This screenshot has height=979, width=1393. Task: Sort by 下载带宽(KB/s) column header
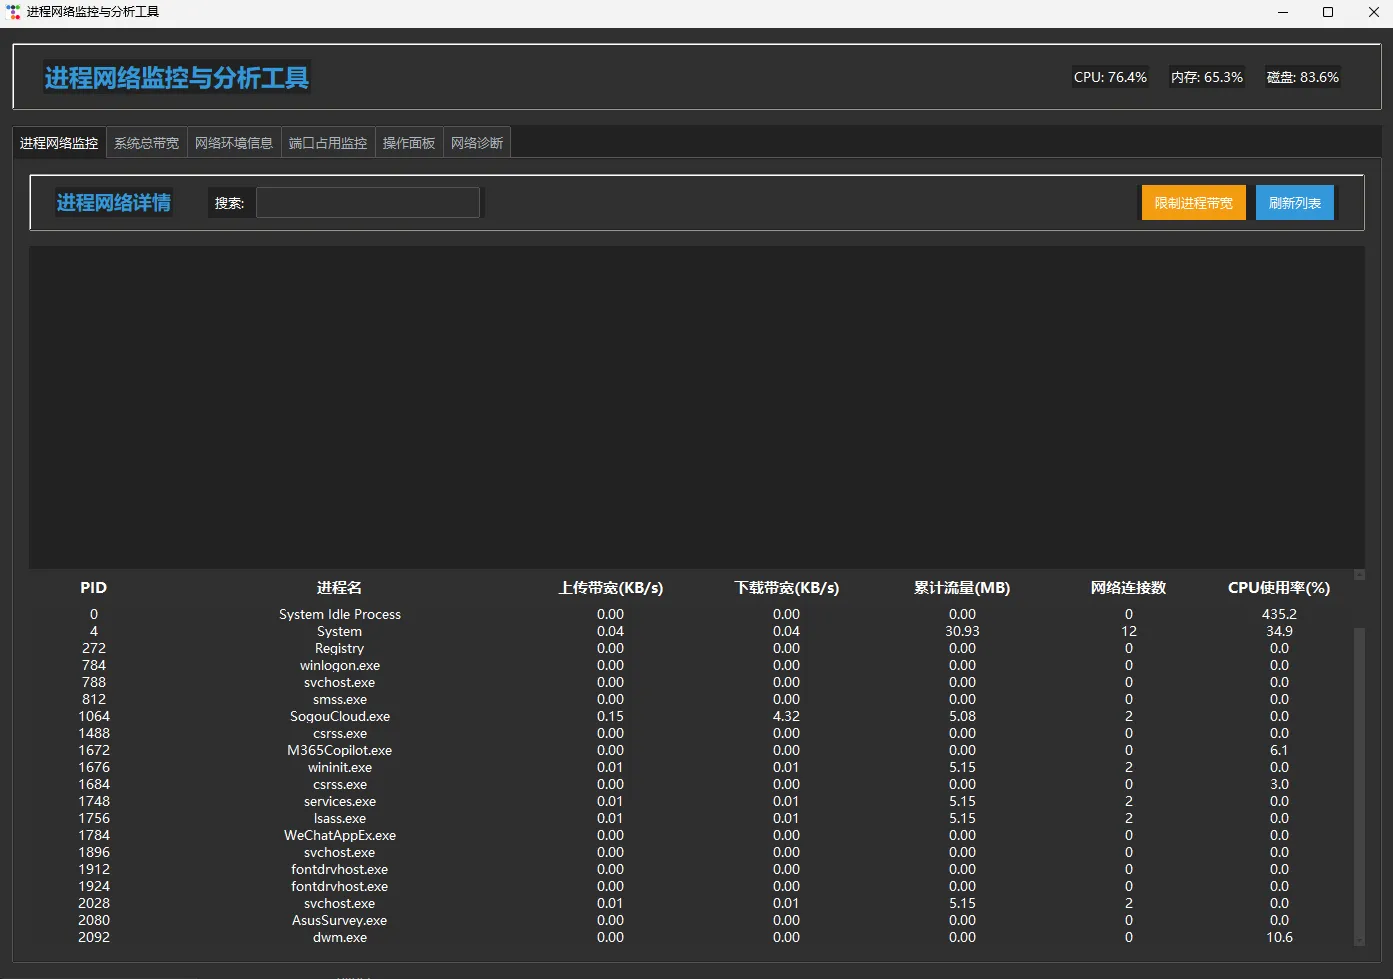point(786,588)
